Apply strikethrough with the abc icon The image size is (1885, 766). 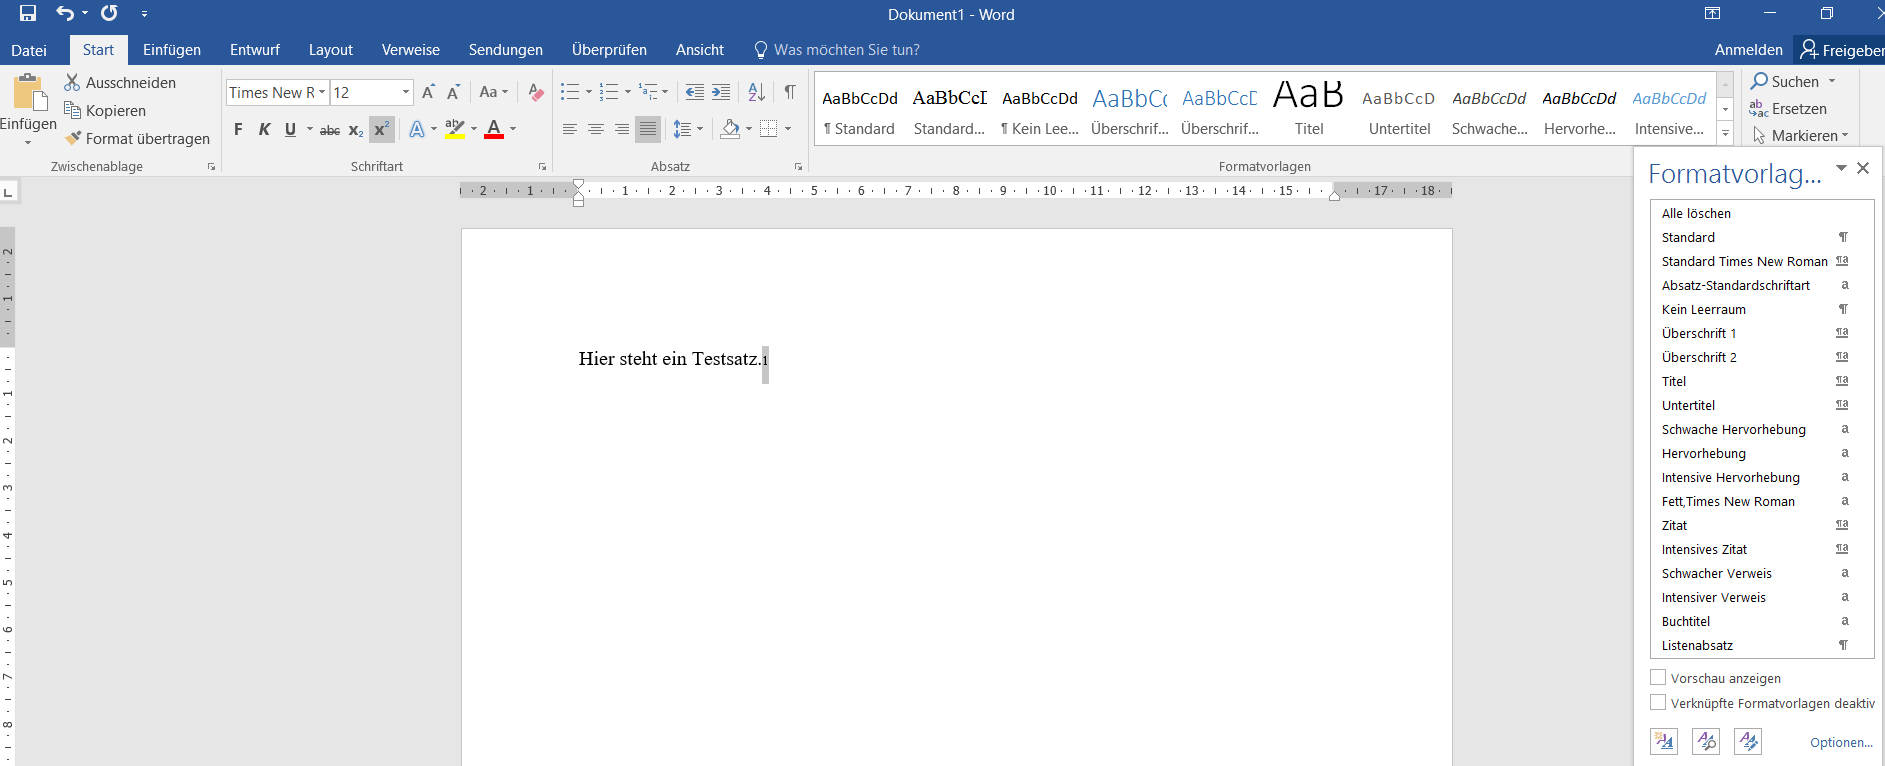330,130
